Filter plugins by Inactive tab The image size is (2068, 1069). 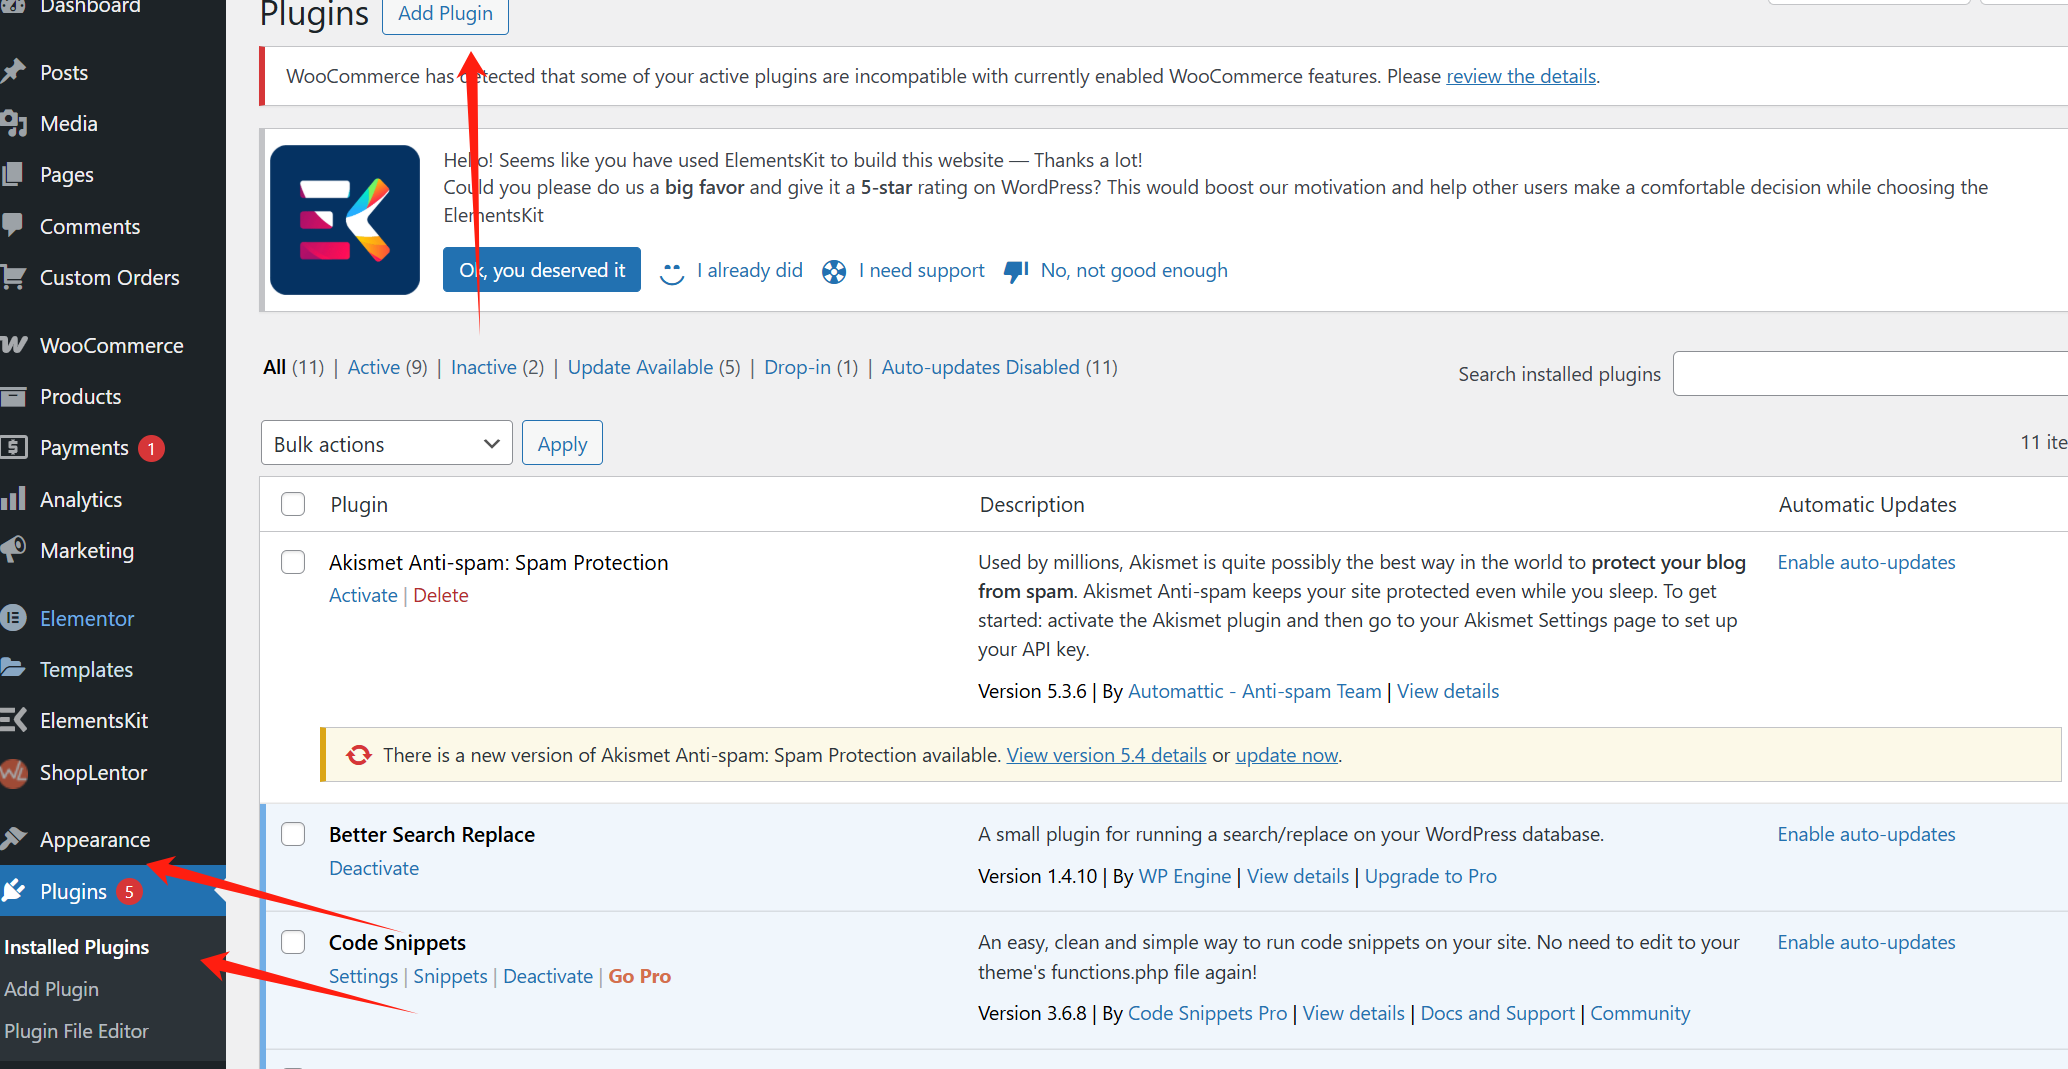(x=483, y=367)
